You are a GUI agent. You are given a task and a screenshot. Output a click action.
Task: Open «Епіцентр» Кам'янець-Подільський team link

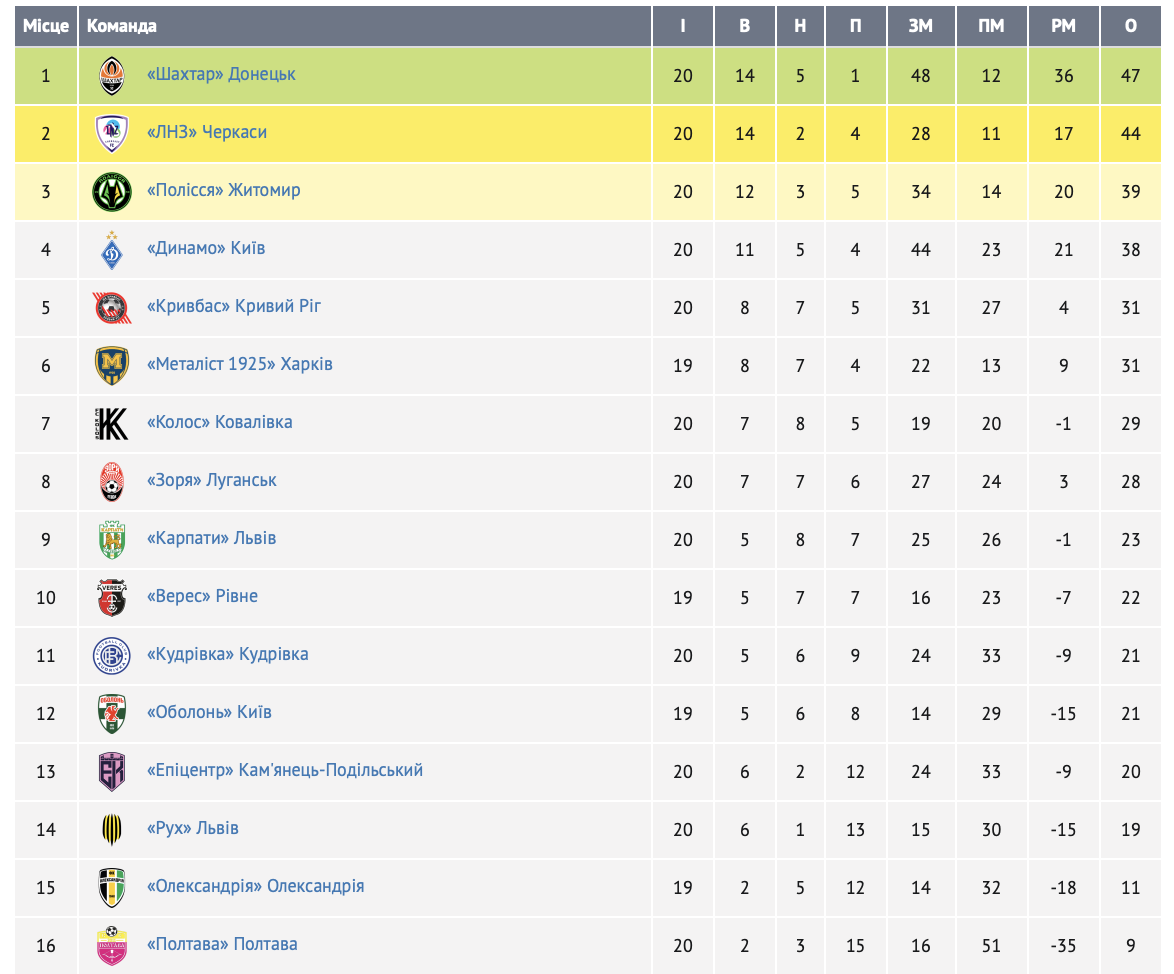(x=285, y=770)
